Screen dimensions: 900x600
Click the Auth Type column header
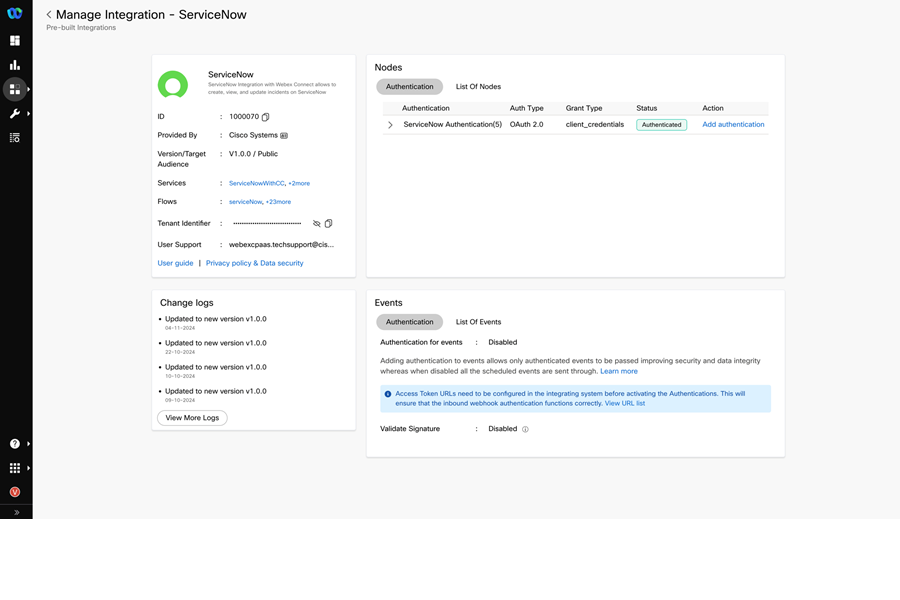[526, 108]
